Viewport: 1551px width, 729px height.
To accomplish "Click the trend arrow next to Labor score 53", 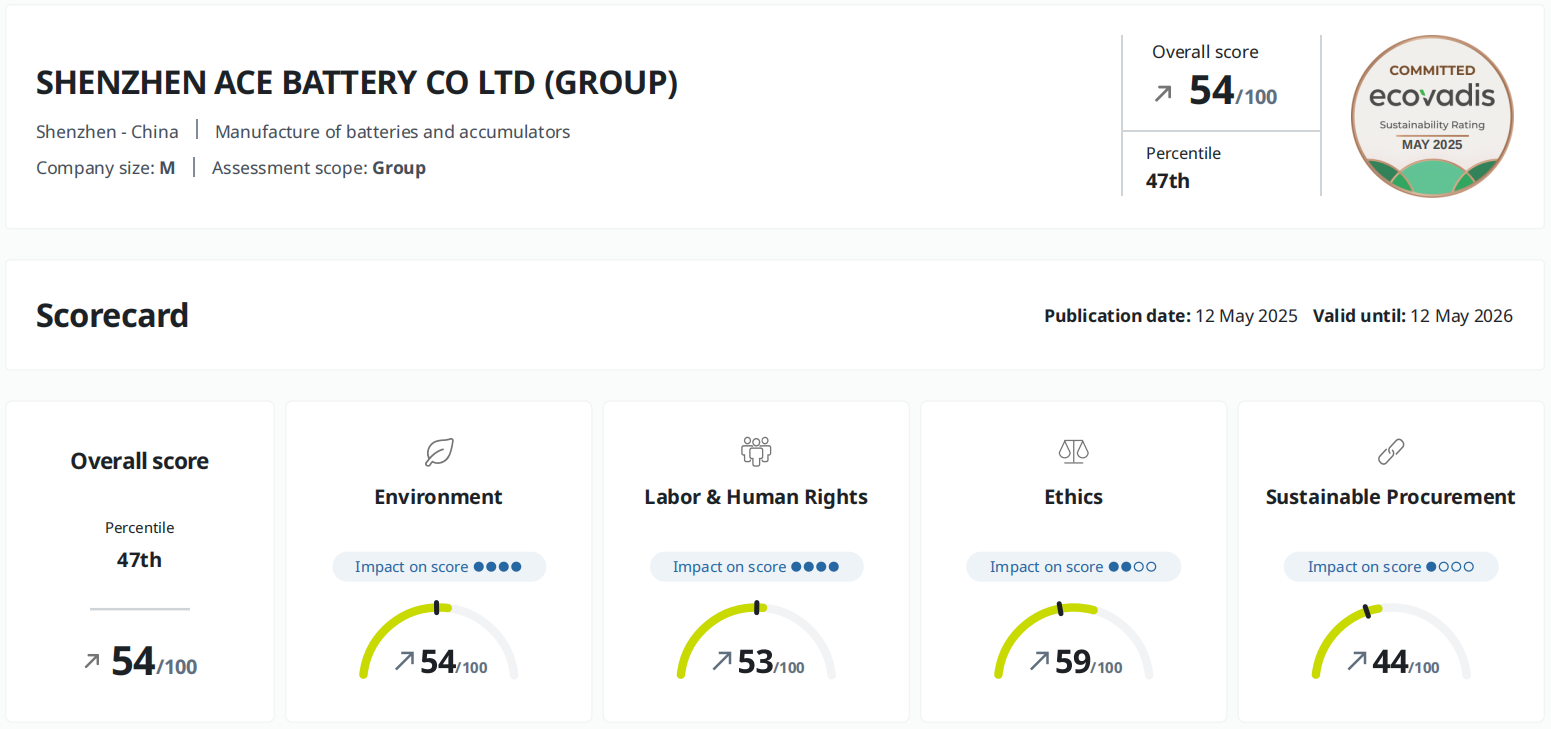I will pyautogui.click(x=722, y=660).
